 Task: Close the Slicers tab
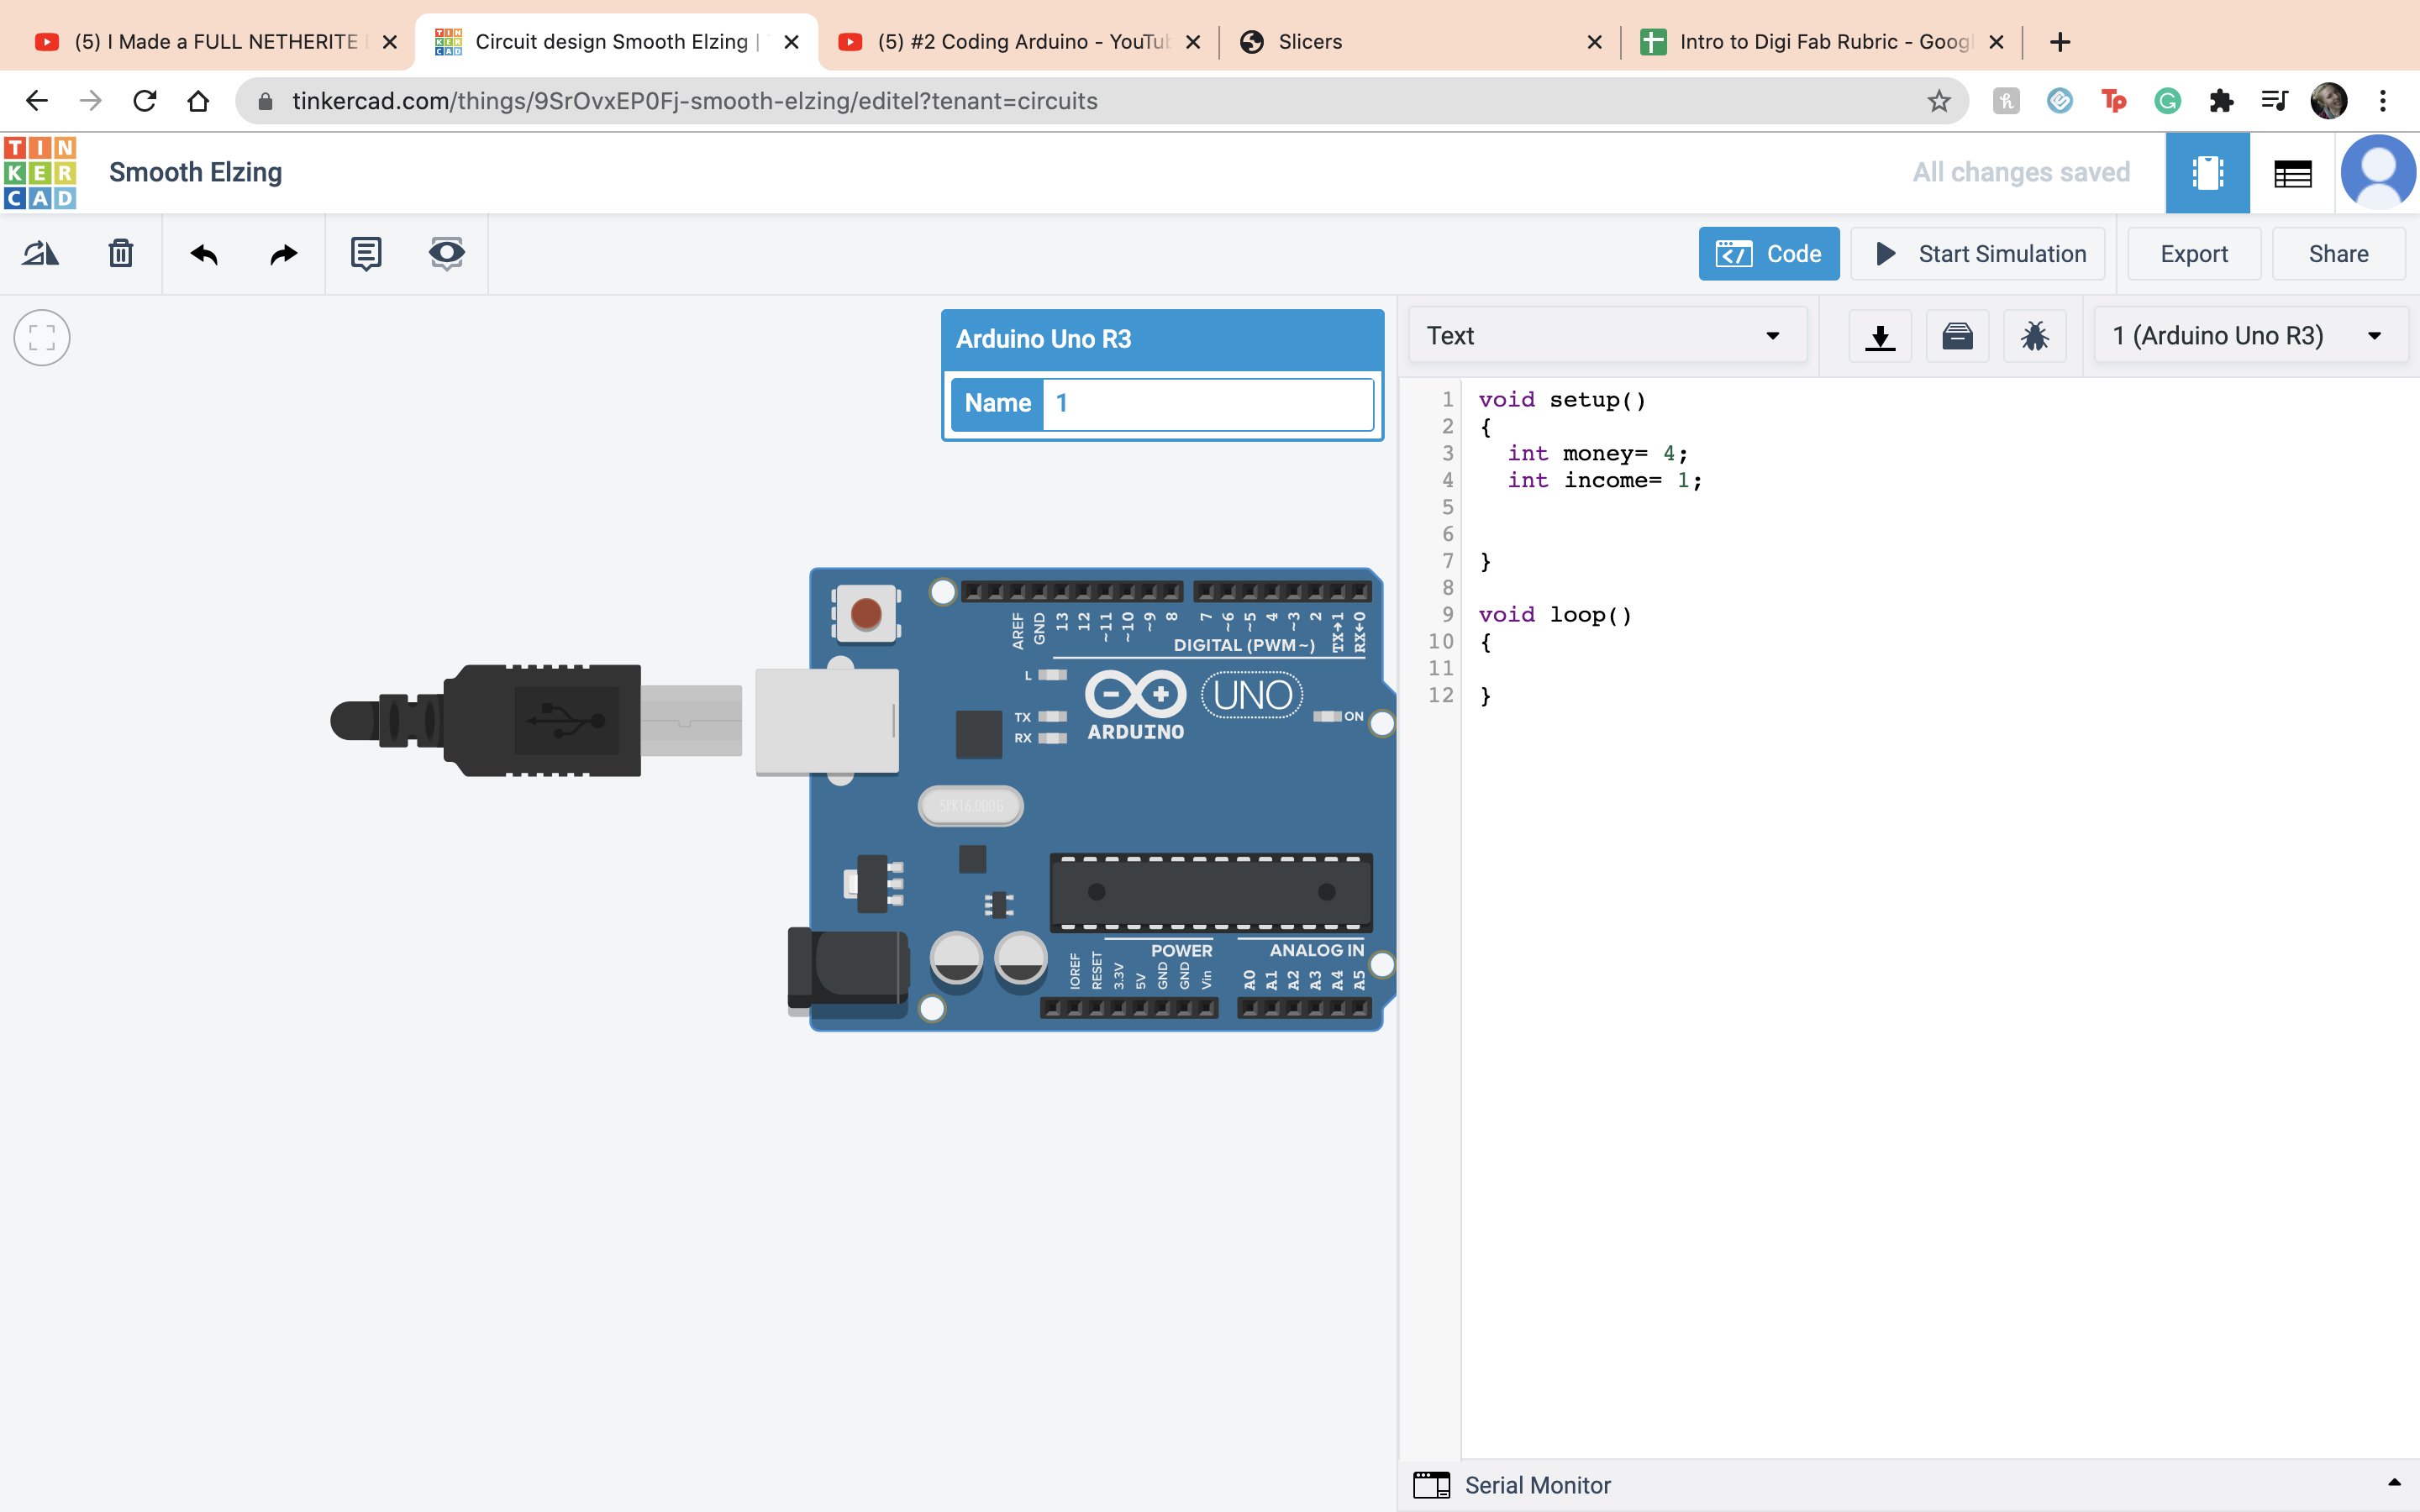(x=1594, y=42)
